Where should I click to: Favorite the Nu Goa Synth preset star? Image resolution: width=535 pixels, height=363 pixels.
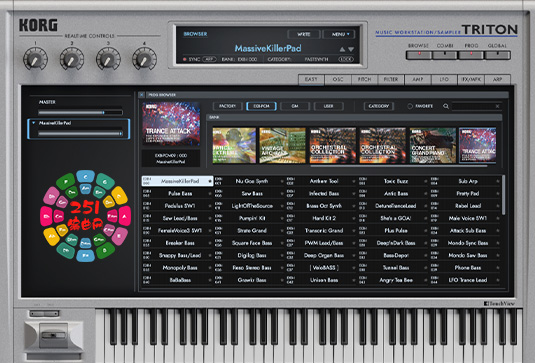282,181
